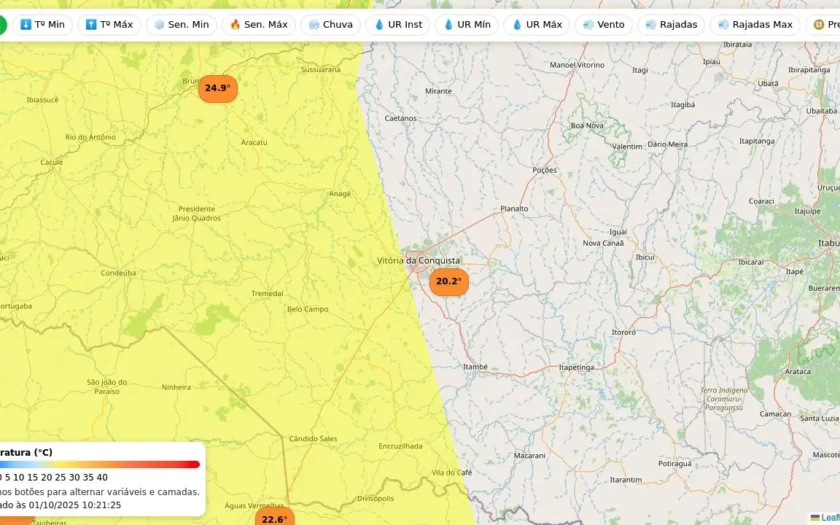Switch to the Tº Máx layer
The image size is (840, 525).
[109, 25]
